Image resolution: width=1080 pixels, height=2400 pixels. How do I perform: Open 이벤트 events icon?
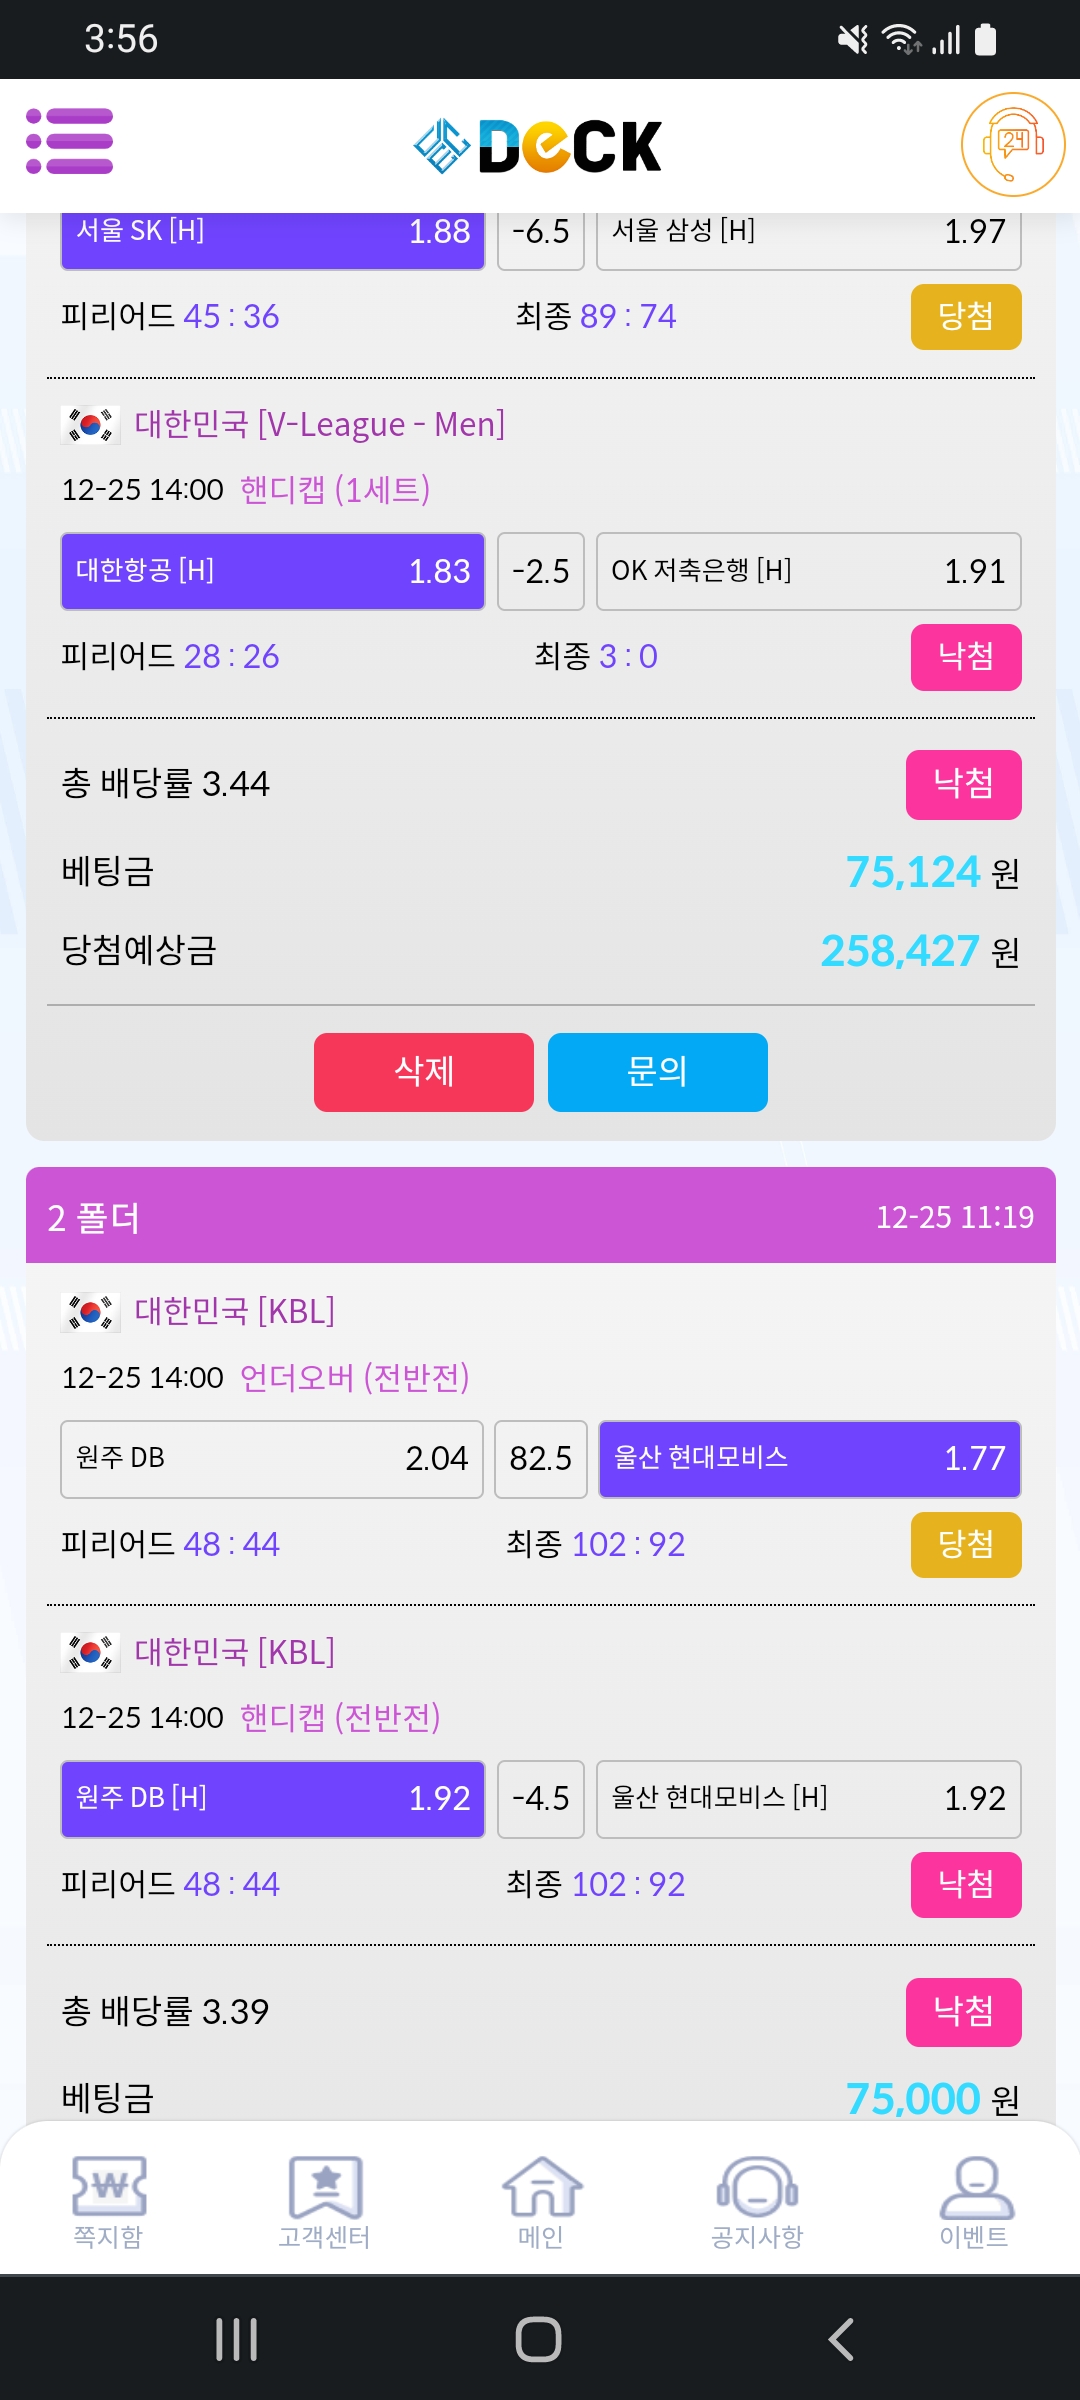(x=974, y=2200)
